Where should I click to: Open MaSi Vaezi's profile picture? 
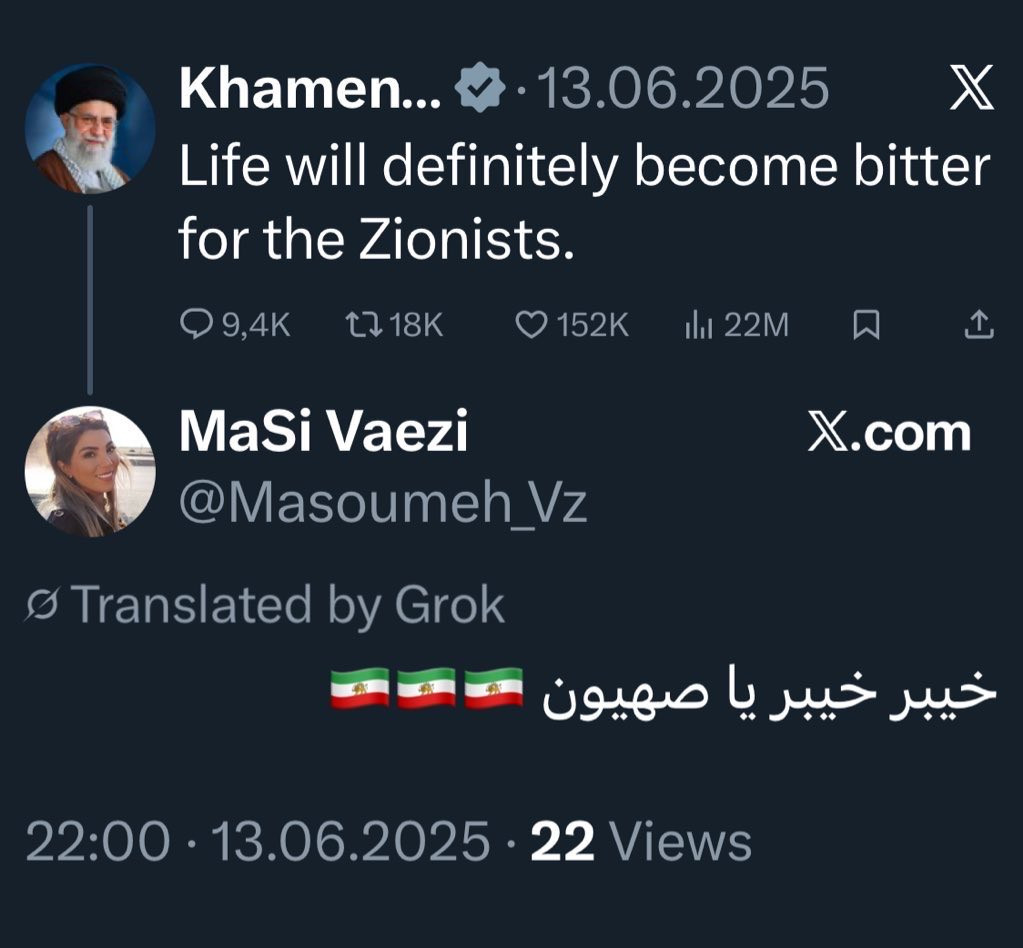point(90,471)
